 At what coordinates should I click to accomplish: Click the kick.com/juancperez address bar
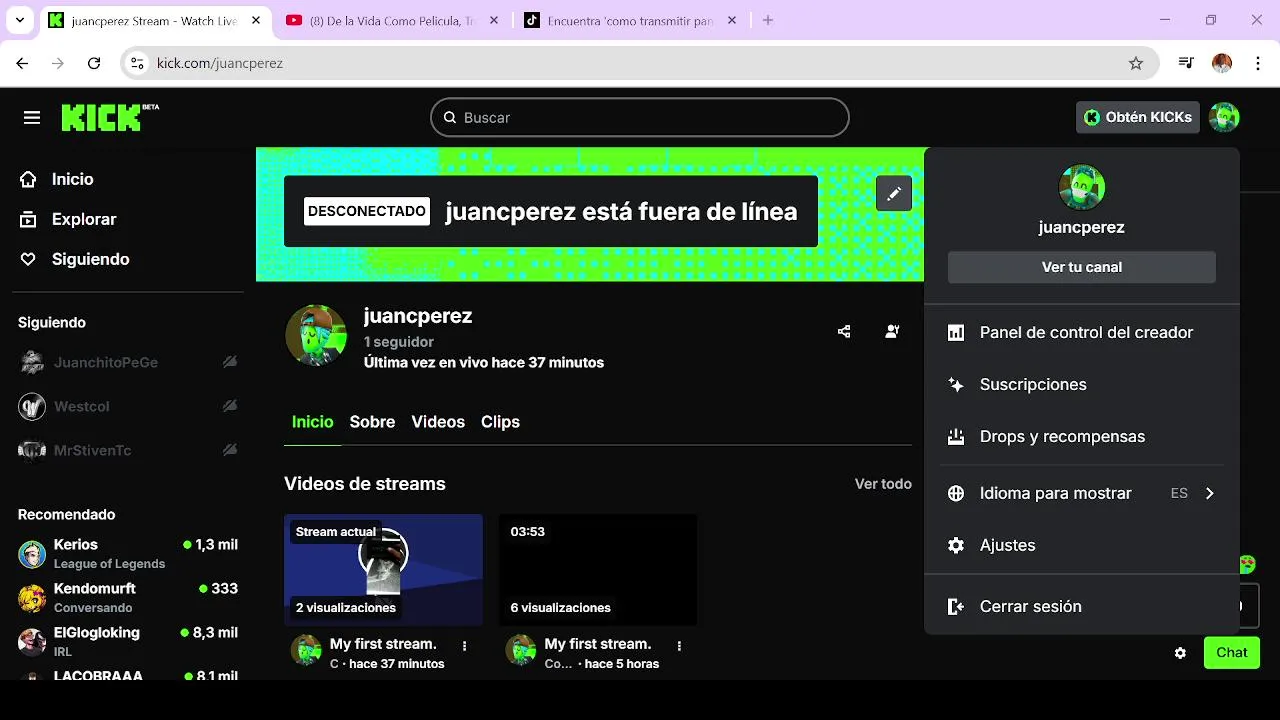coord(640,63)
